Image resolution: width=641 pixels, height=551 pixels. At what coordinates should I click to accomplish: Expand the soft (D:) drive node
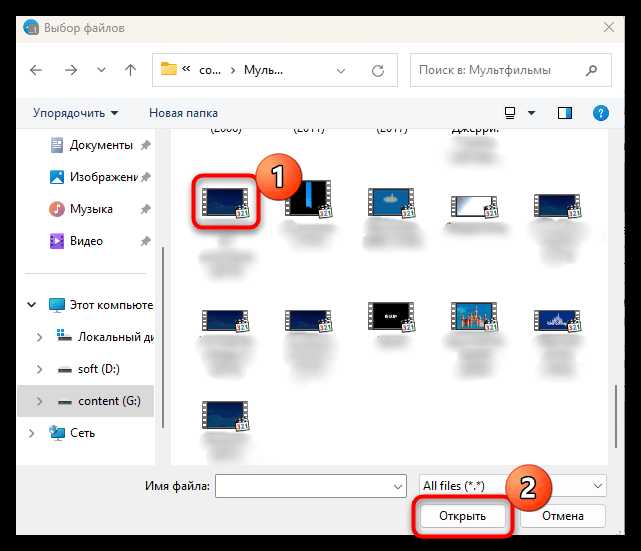click(39, 369)
